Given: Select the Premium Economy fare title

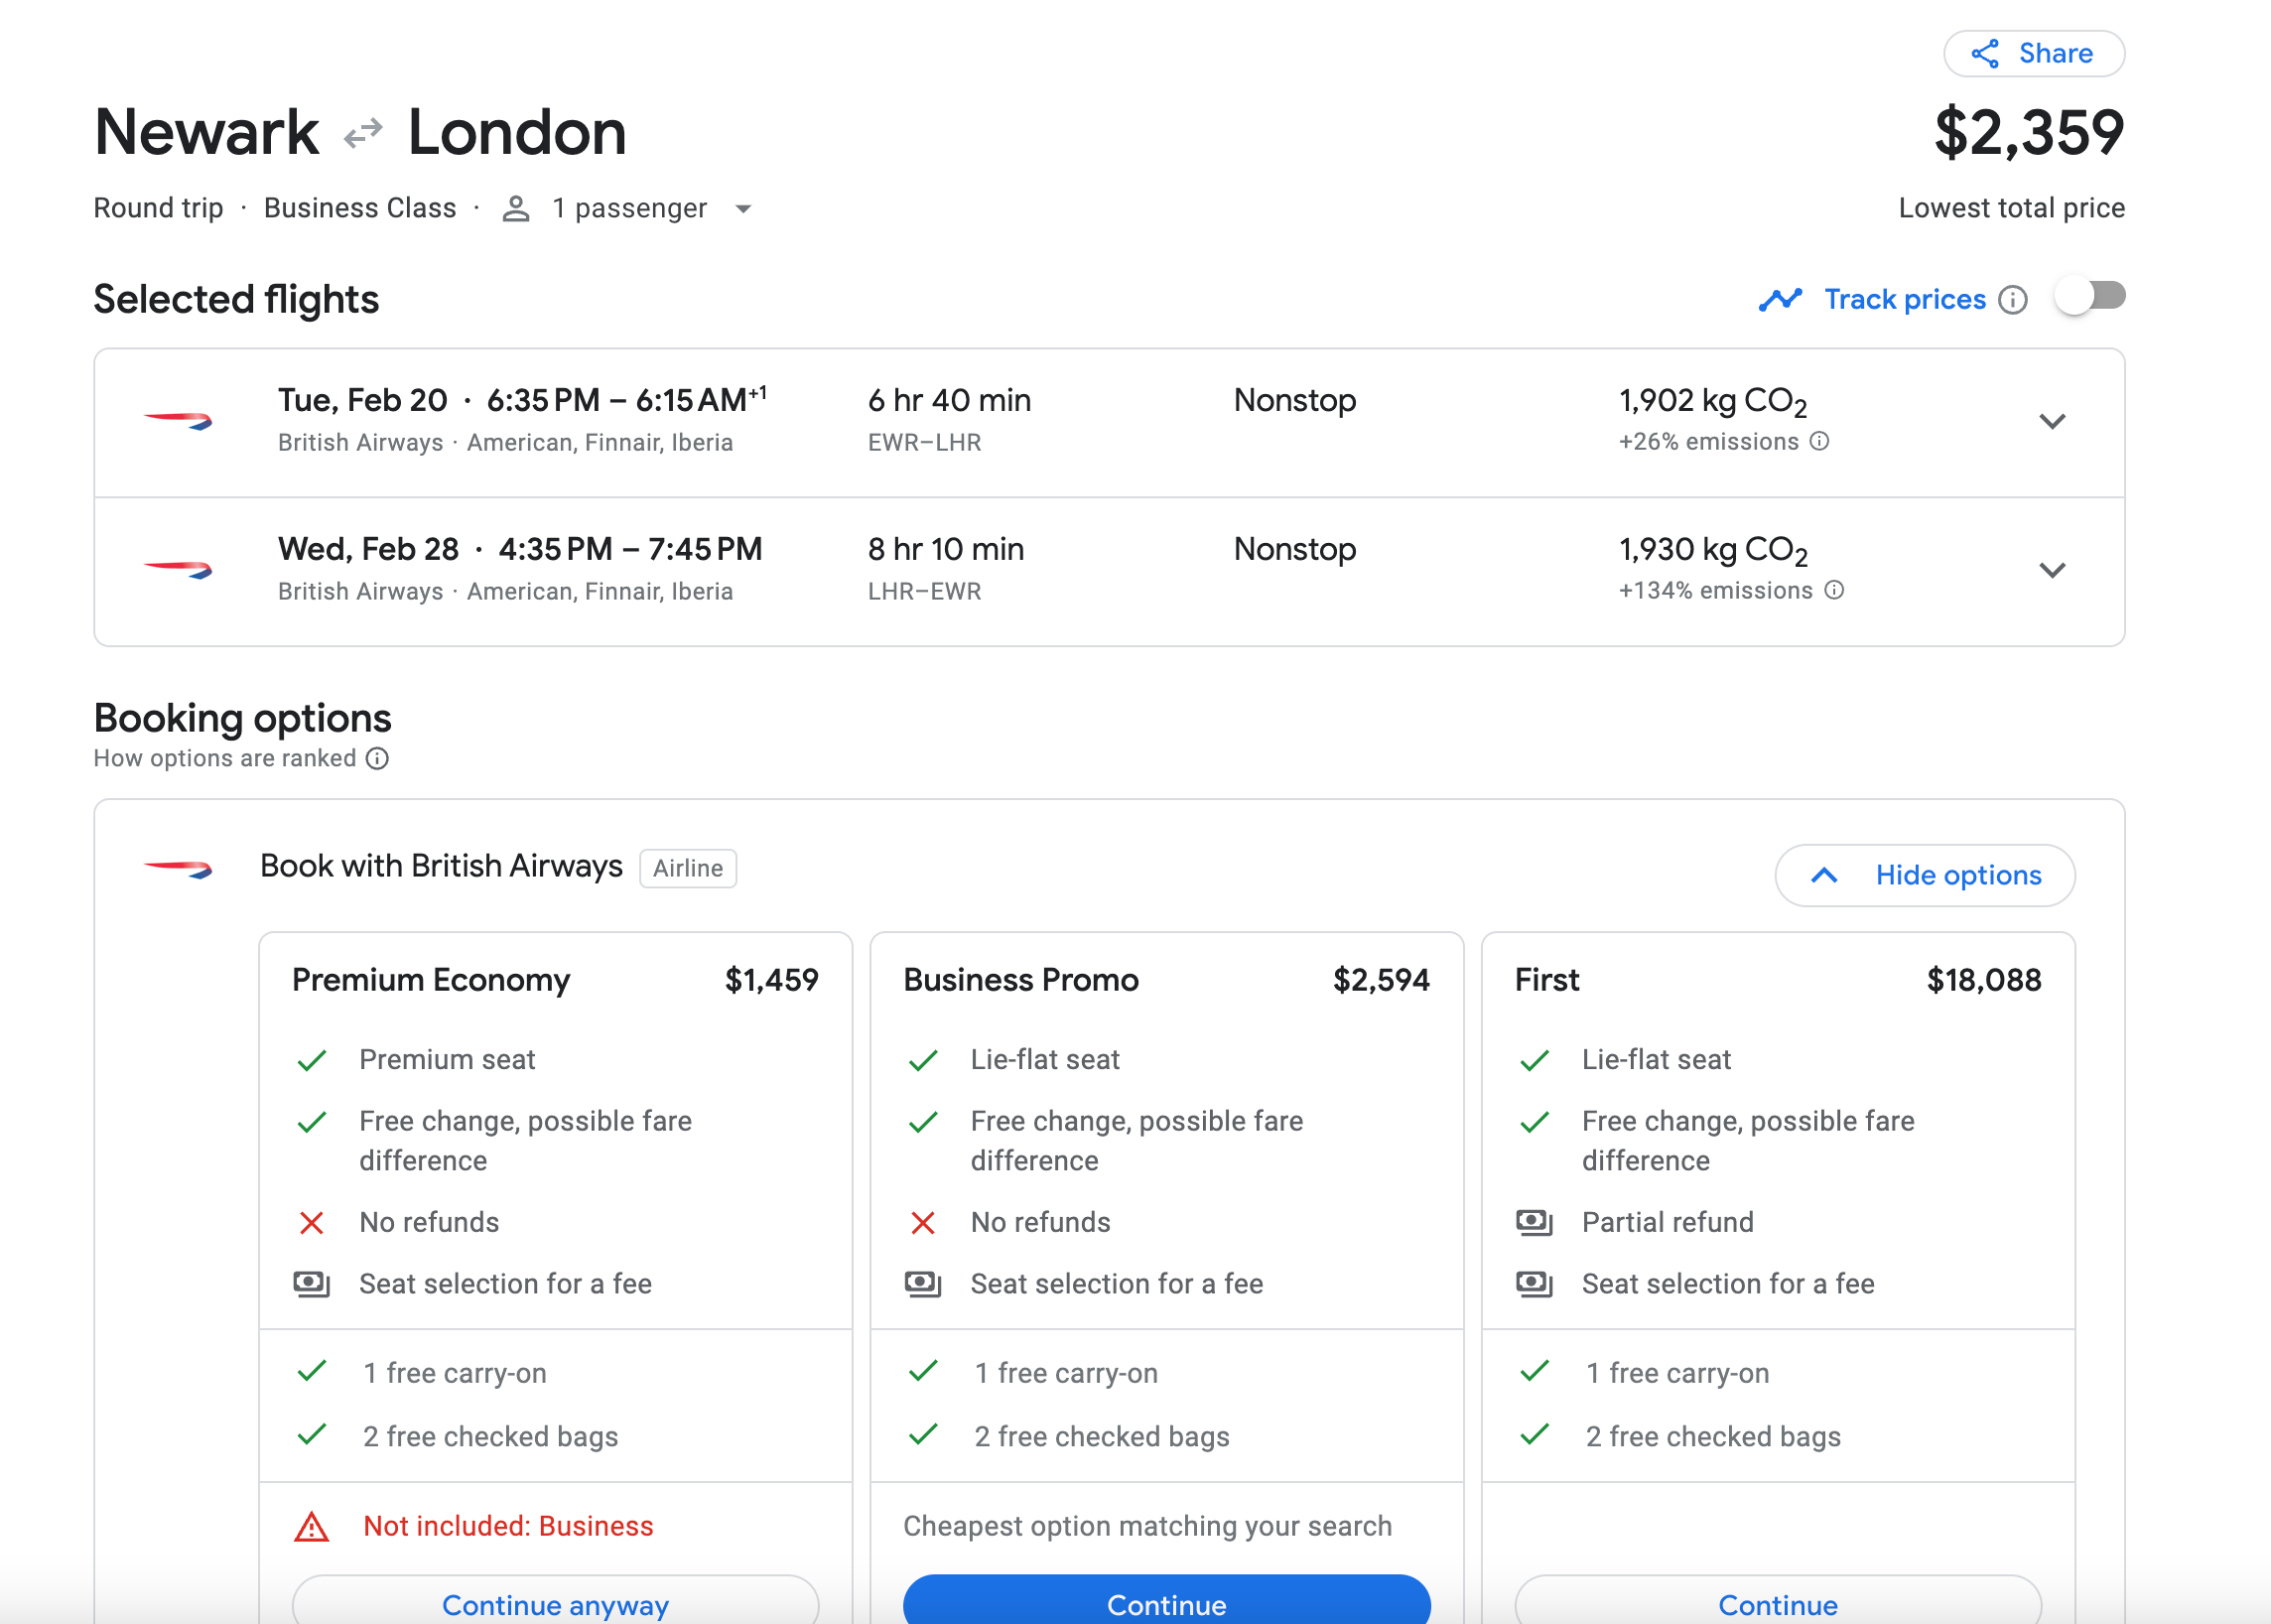Looking at the screenshot, I should click(x=431, y=979).
